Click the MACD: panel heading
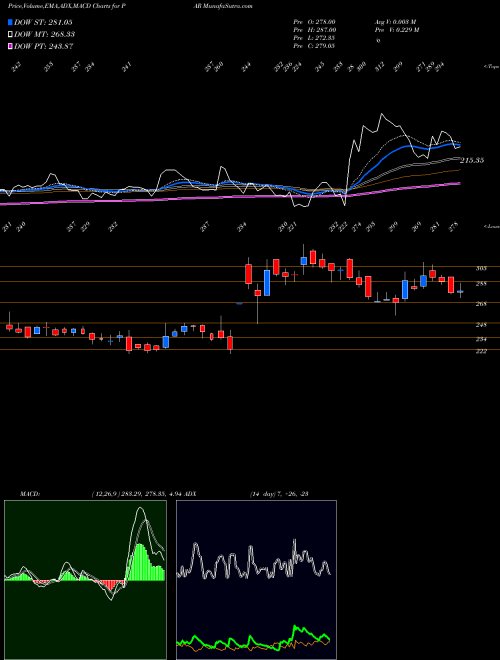 (30, 494)
